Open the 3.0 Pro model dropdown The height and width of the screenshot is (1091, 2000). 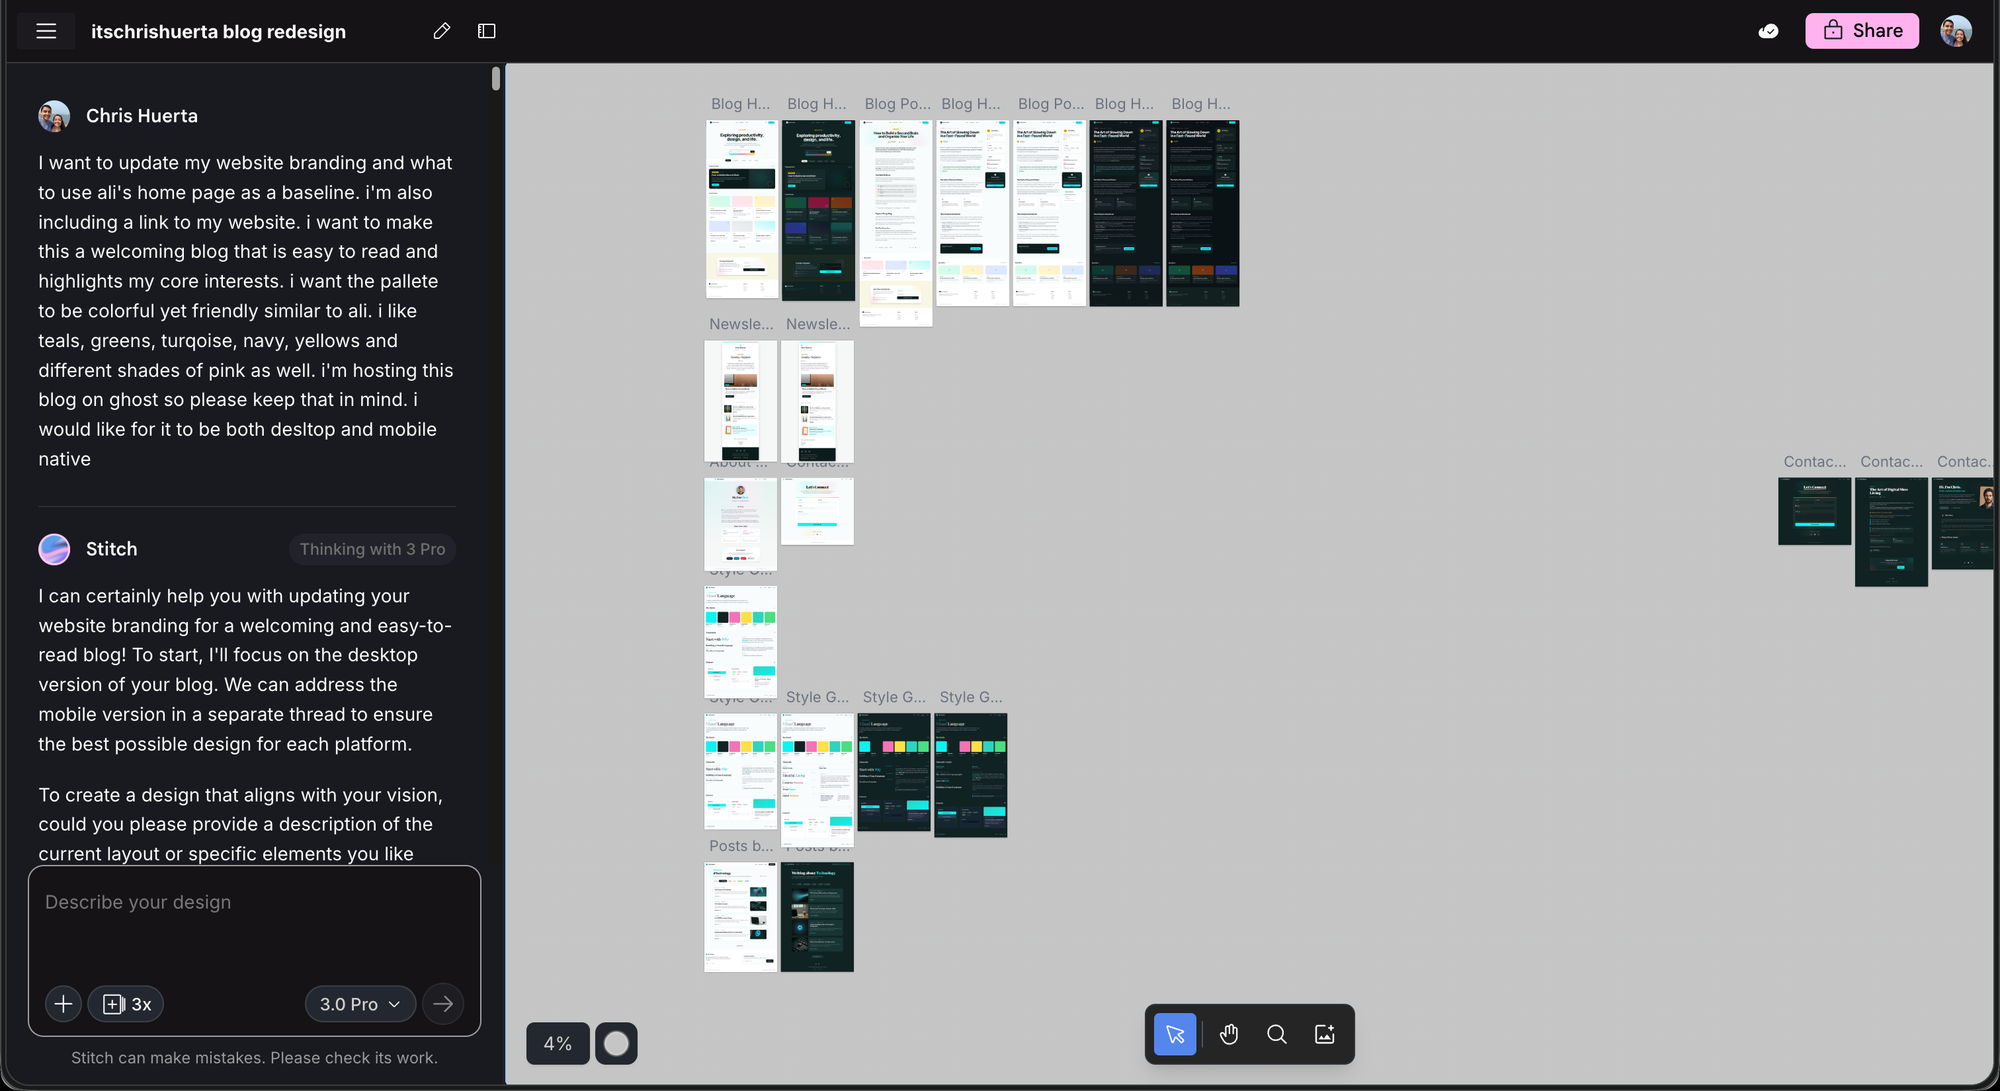coord(360,1004)
